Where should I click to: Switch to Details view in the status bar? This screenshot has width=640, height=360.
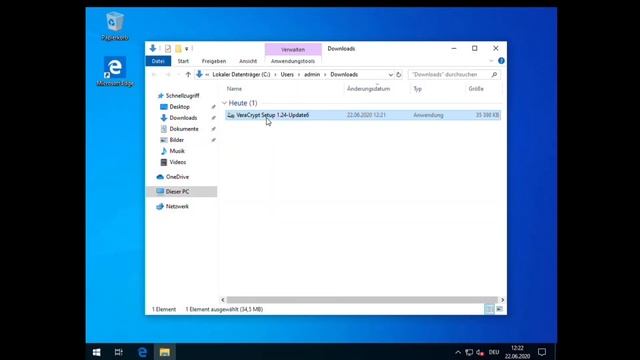(489, 309)
